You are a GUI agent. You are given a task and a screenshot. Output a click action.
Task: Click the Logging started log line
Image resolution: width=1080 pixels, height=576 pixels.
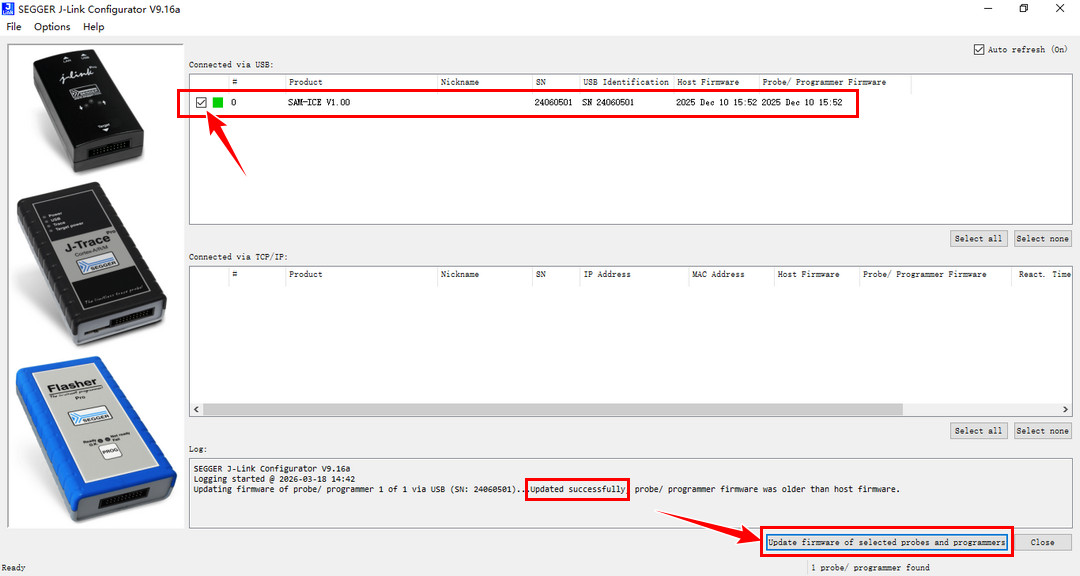(274, 479)
